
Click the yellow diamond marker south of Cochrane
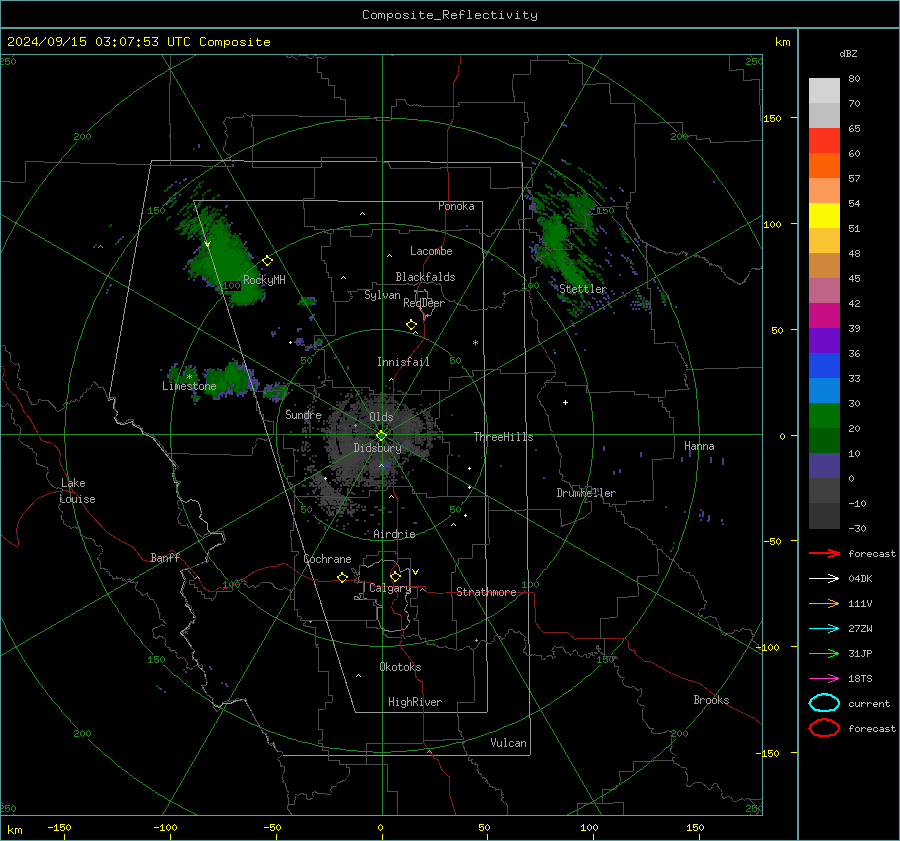(x=342, y=577)
